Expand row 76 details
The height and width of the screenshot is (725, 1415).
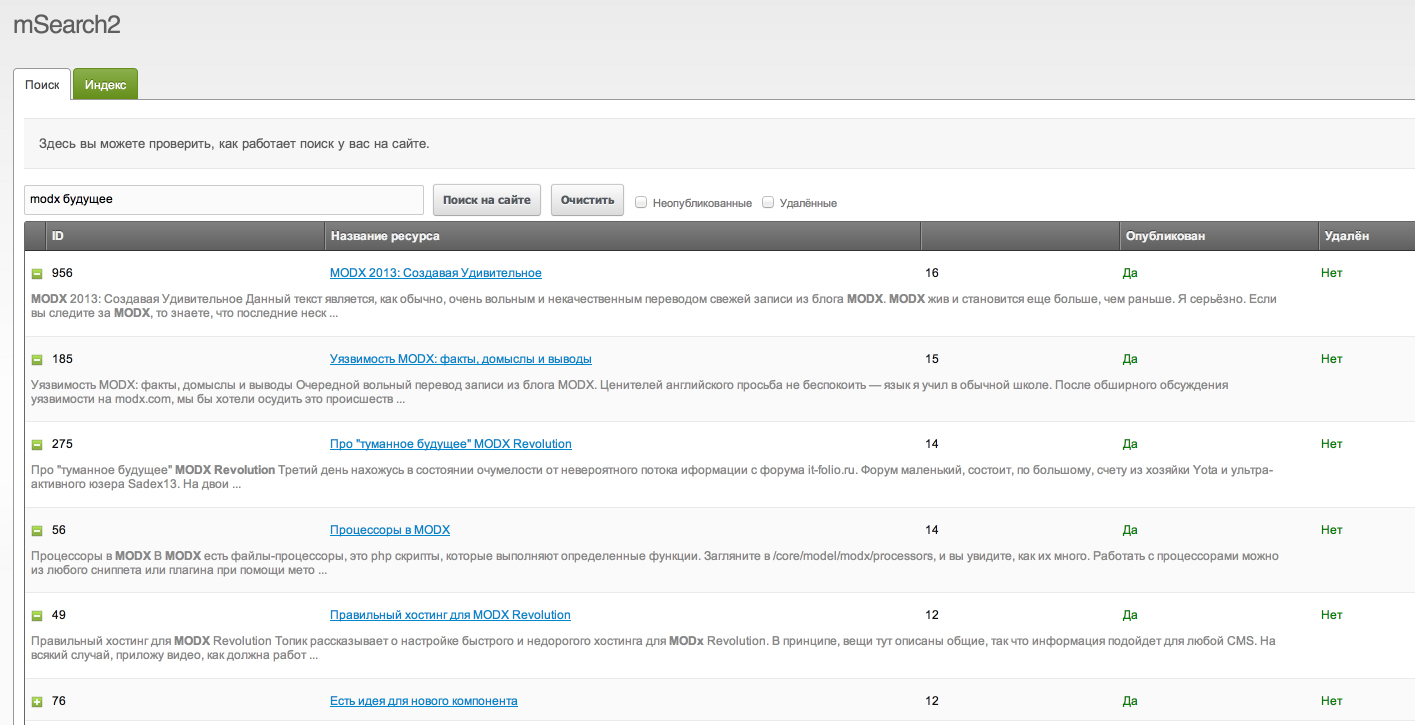click(x=37, y=702)
